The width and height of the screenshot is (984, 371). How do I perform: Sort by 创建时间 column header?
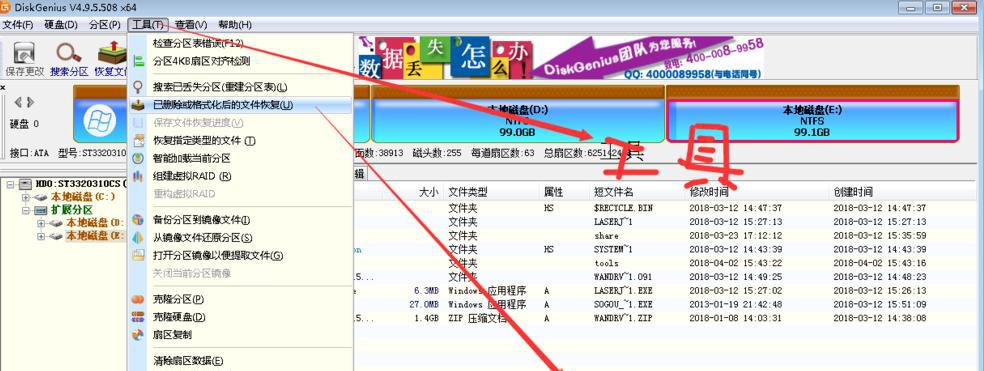coord(853,192)
